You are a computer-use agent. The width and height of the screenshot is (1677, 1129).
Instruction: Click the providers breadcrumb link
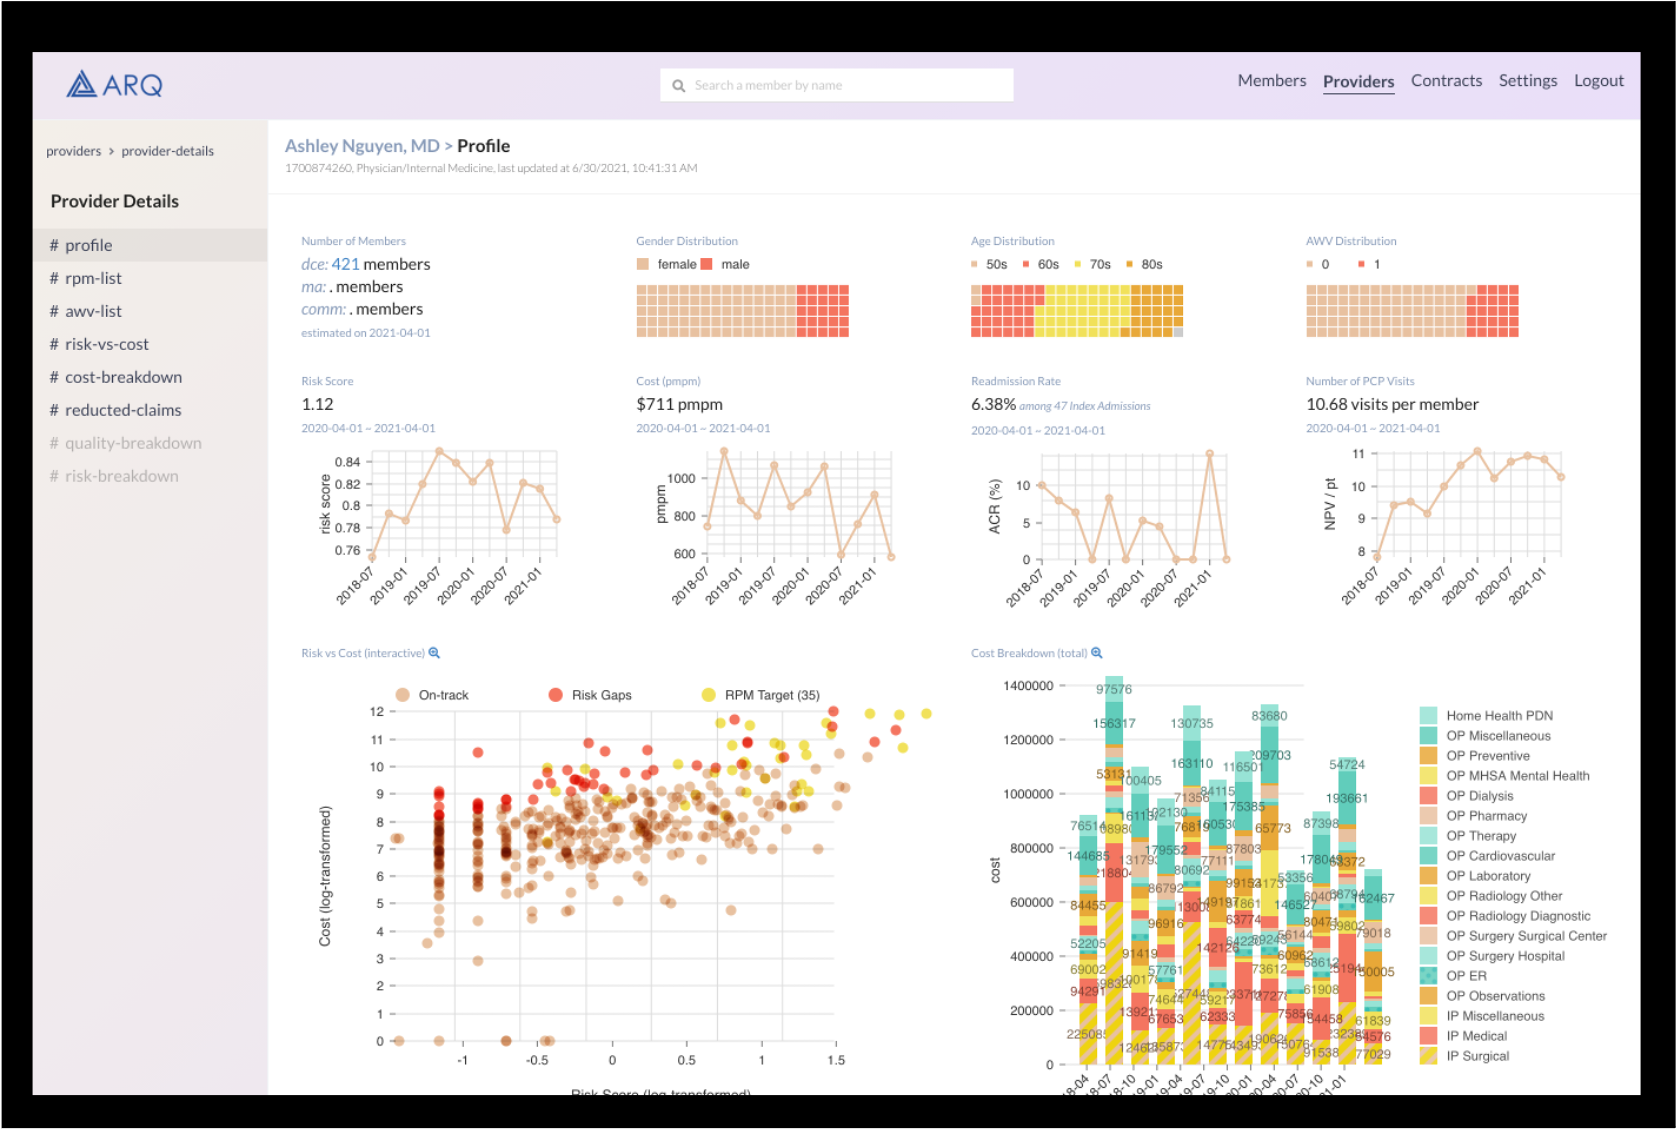point(73,151)
